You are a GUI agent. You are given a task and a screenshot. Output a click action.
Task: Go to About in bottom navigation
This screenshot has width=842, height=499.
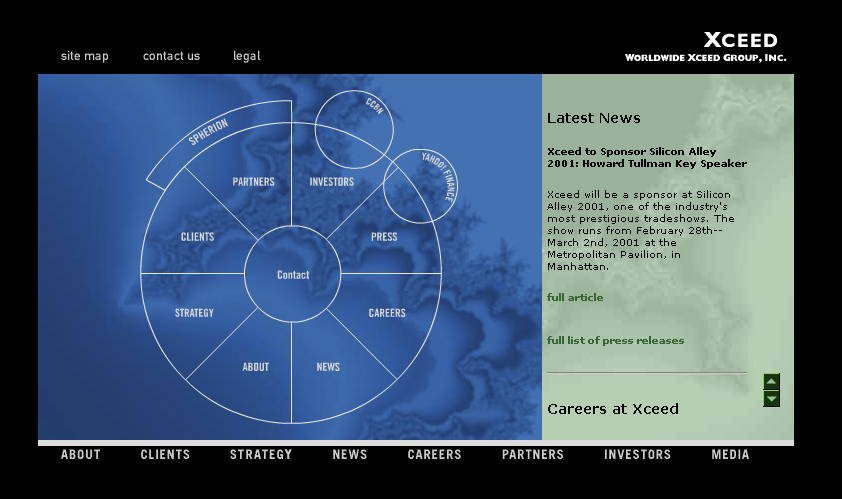tap(81, 455)
